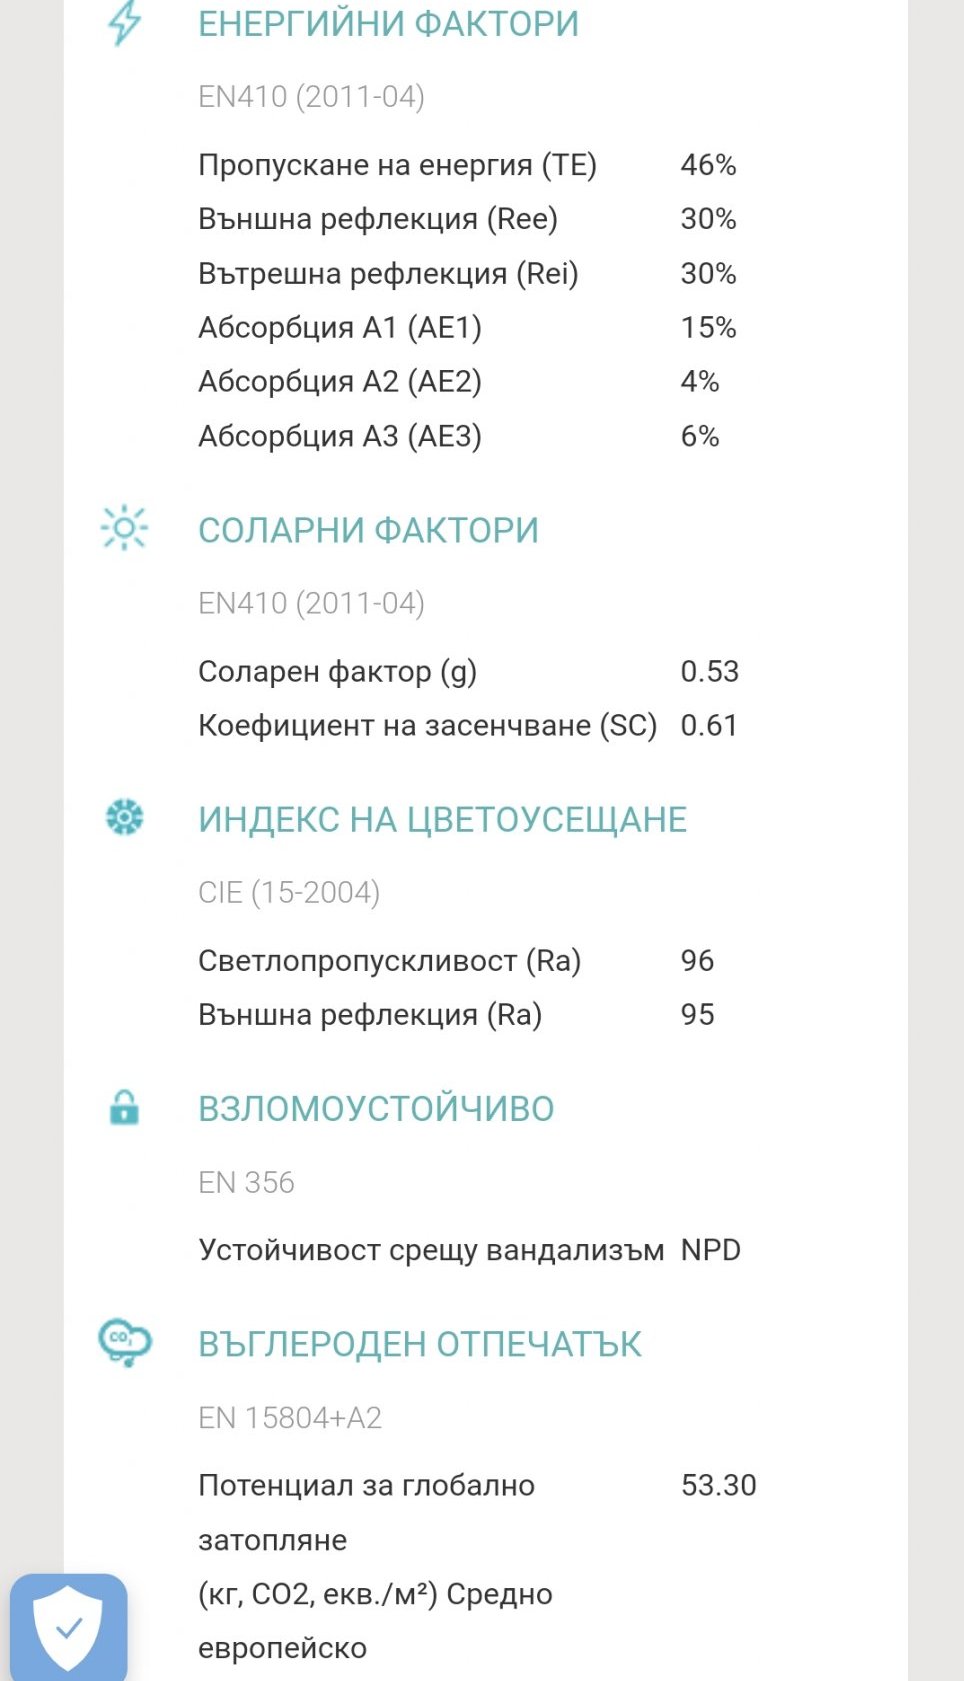Click the color rendering index wheel icon

124,817
